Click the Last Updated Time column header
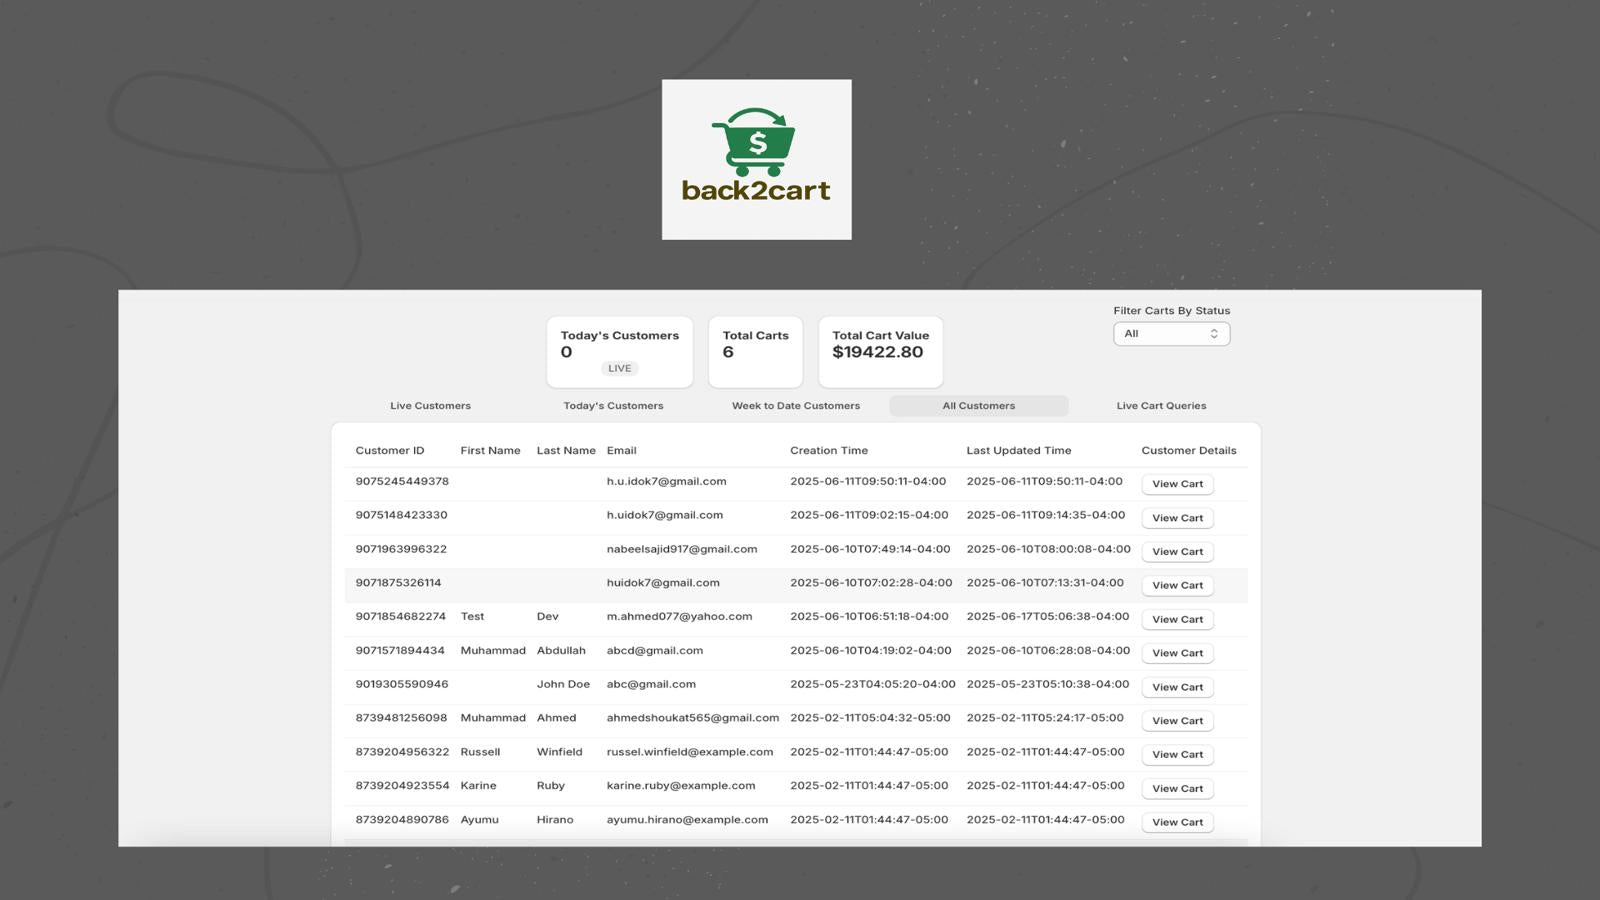 (1018, 451)
